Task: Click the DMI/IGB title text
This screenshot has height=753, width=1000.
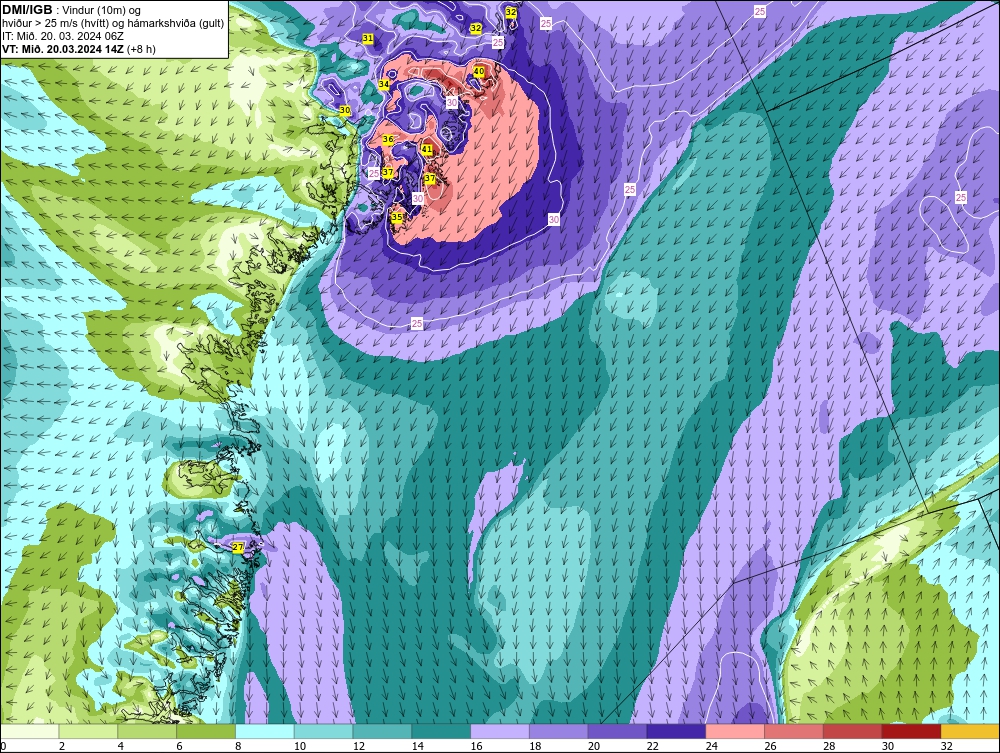Action: pyautogui.click(x=28, y=10)
